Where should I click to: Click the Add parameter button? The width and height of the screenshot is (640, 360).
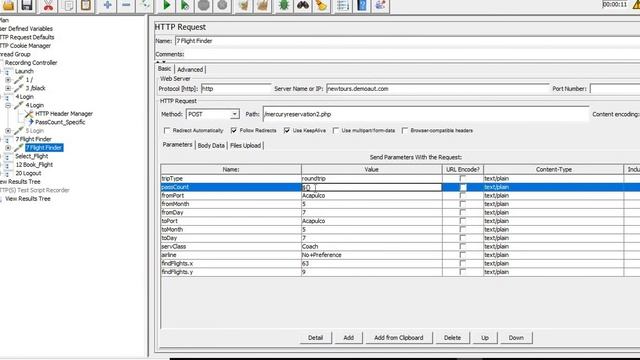349,338
